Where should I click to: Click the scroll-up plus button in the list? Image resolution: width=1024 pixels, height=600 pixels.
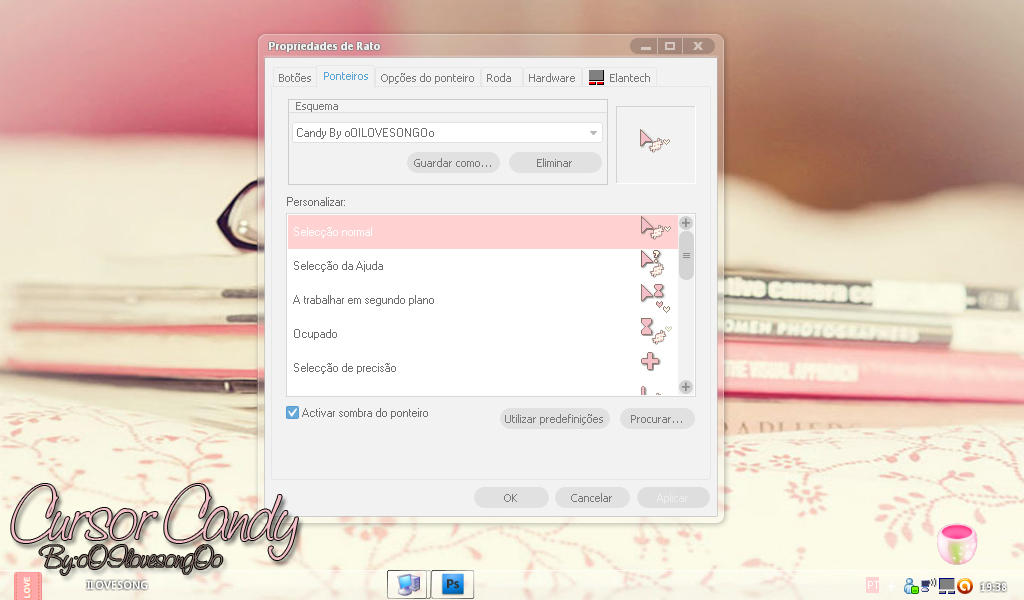[x=686, y=223]
